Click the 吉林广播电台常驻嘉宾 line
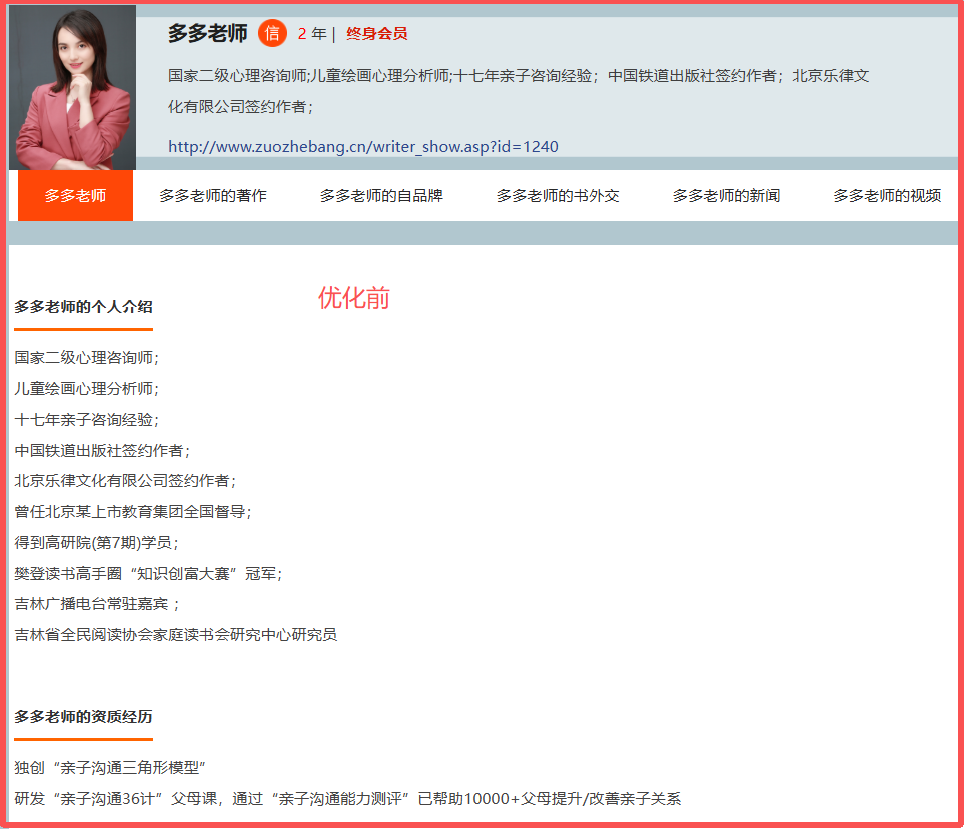Viewport: 964px width, 829px height. [x=97, y=603]
